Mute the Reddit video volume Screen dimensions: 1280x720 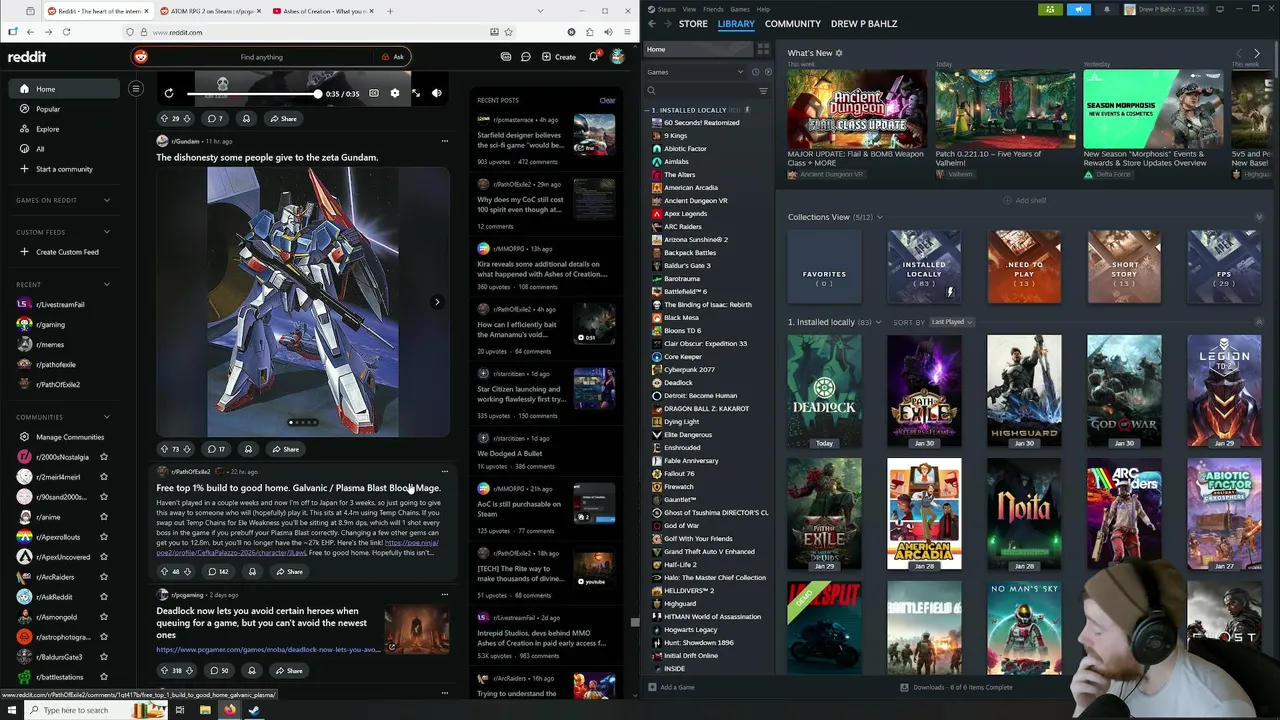[x=437, y=93]
